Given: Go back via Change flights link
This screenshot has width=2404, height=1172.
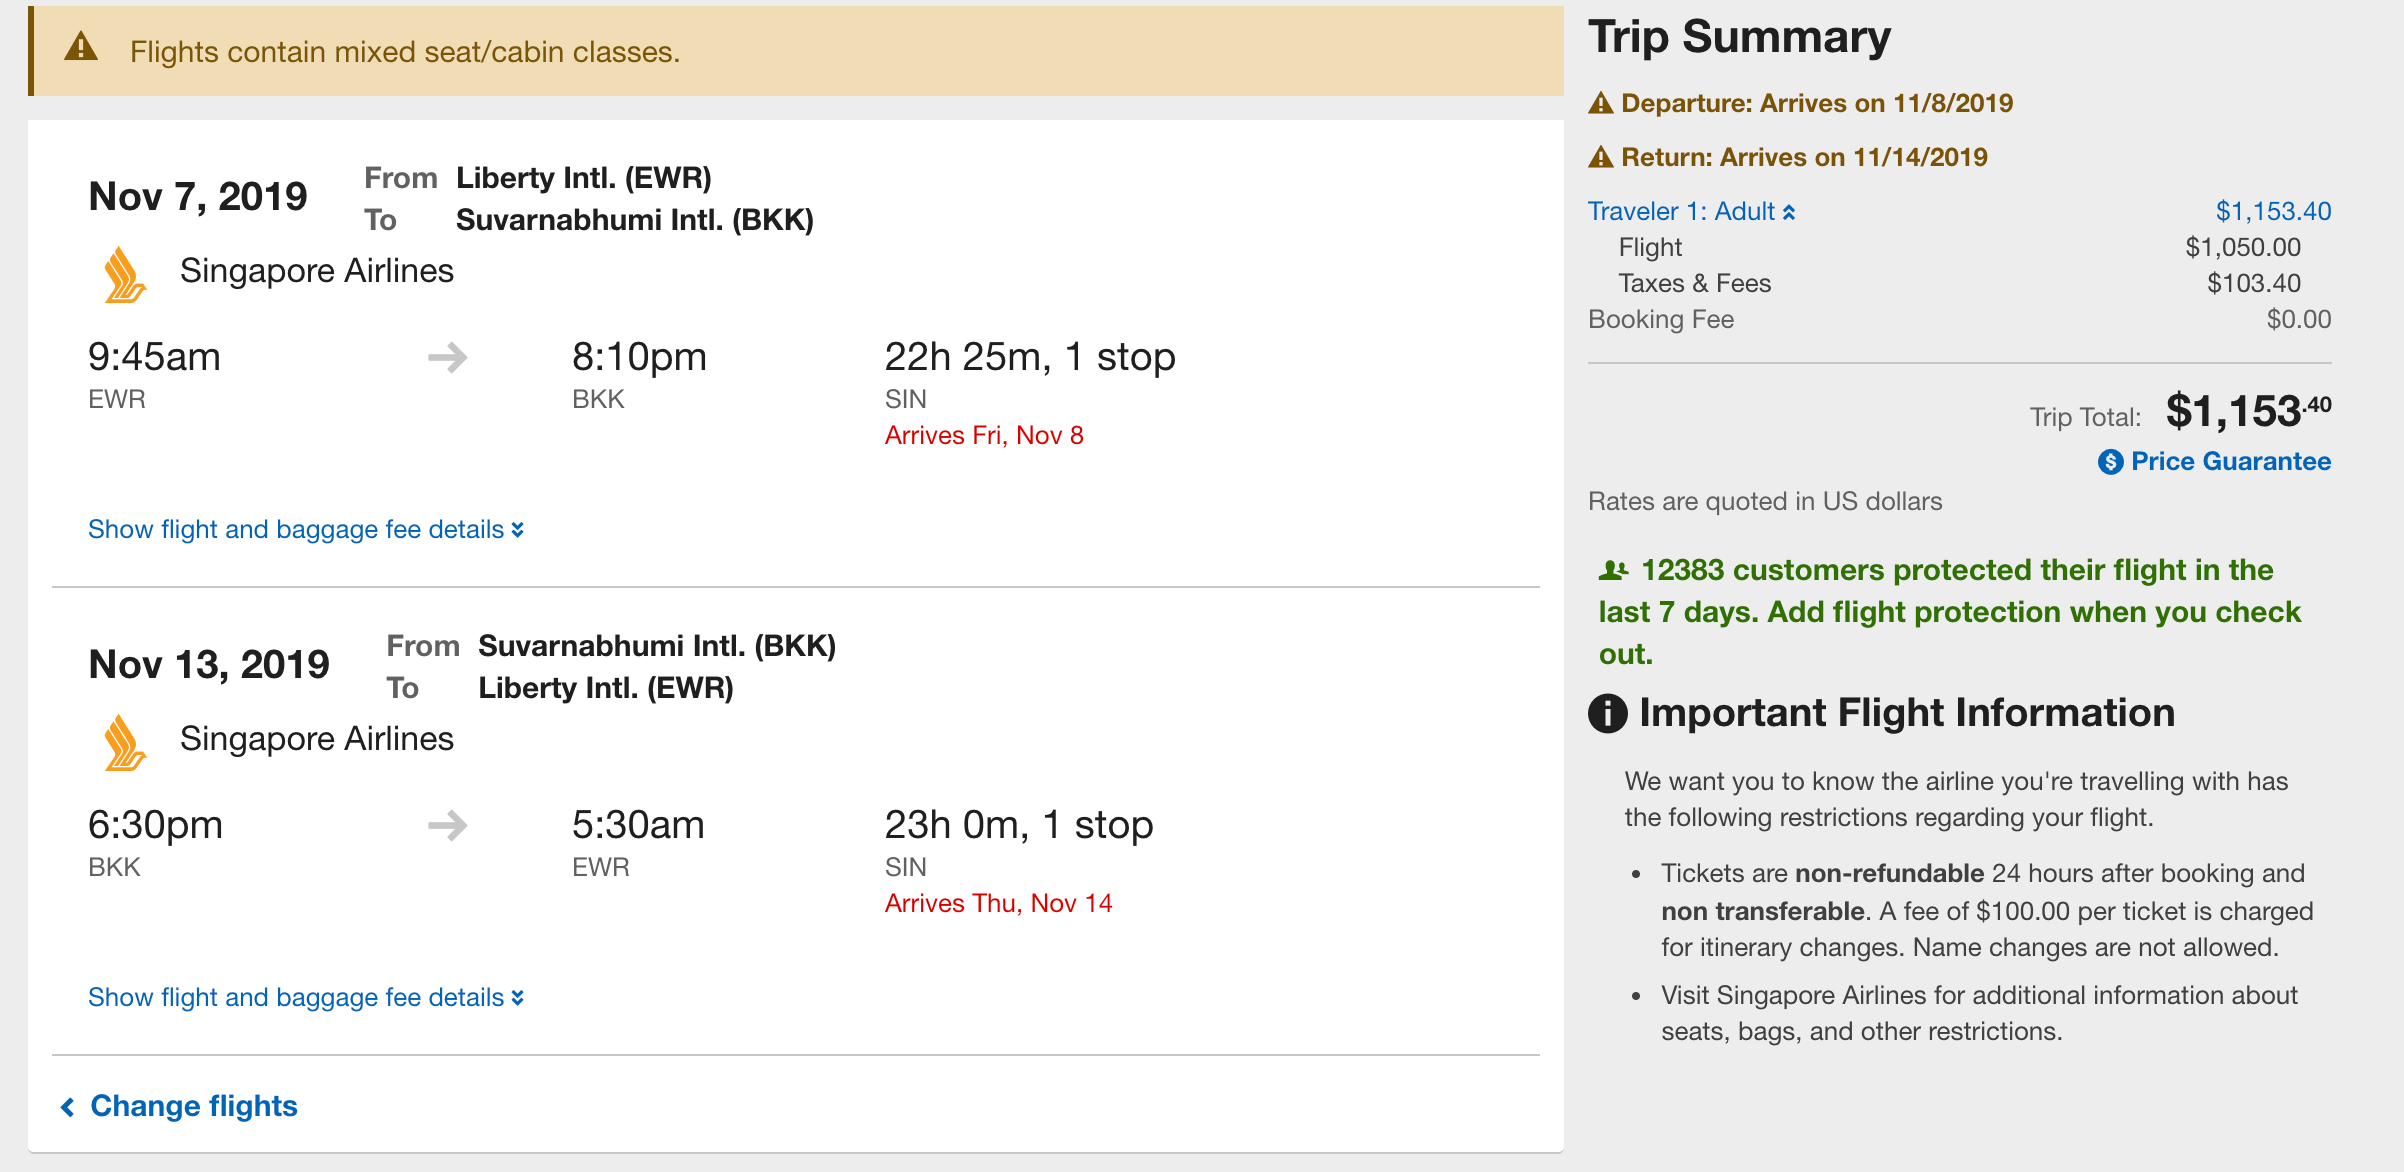Looking at the screenshot, I should click(194, 1106).
